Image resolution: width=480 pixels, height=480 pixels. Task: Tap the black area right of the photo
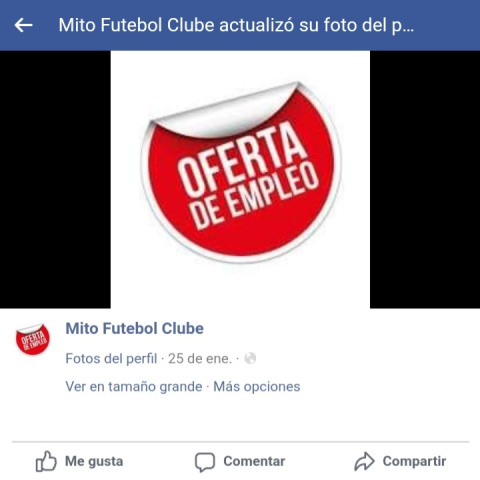pyautogui.click(x=425, y=179)
